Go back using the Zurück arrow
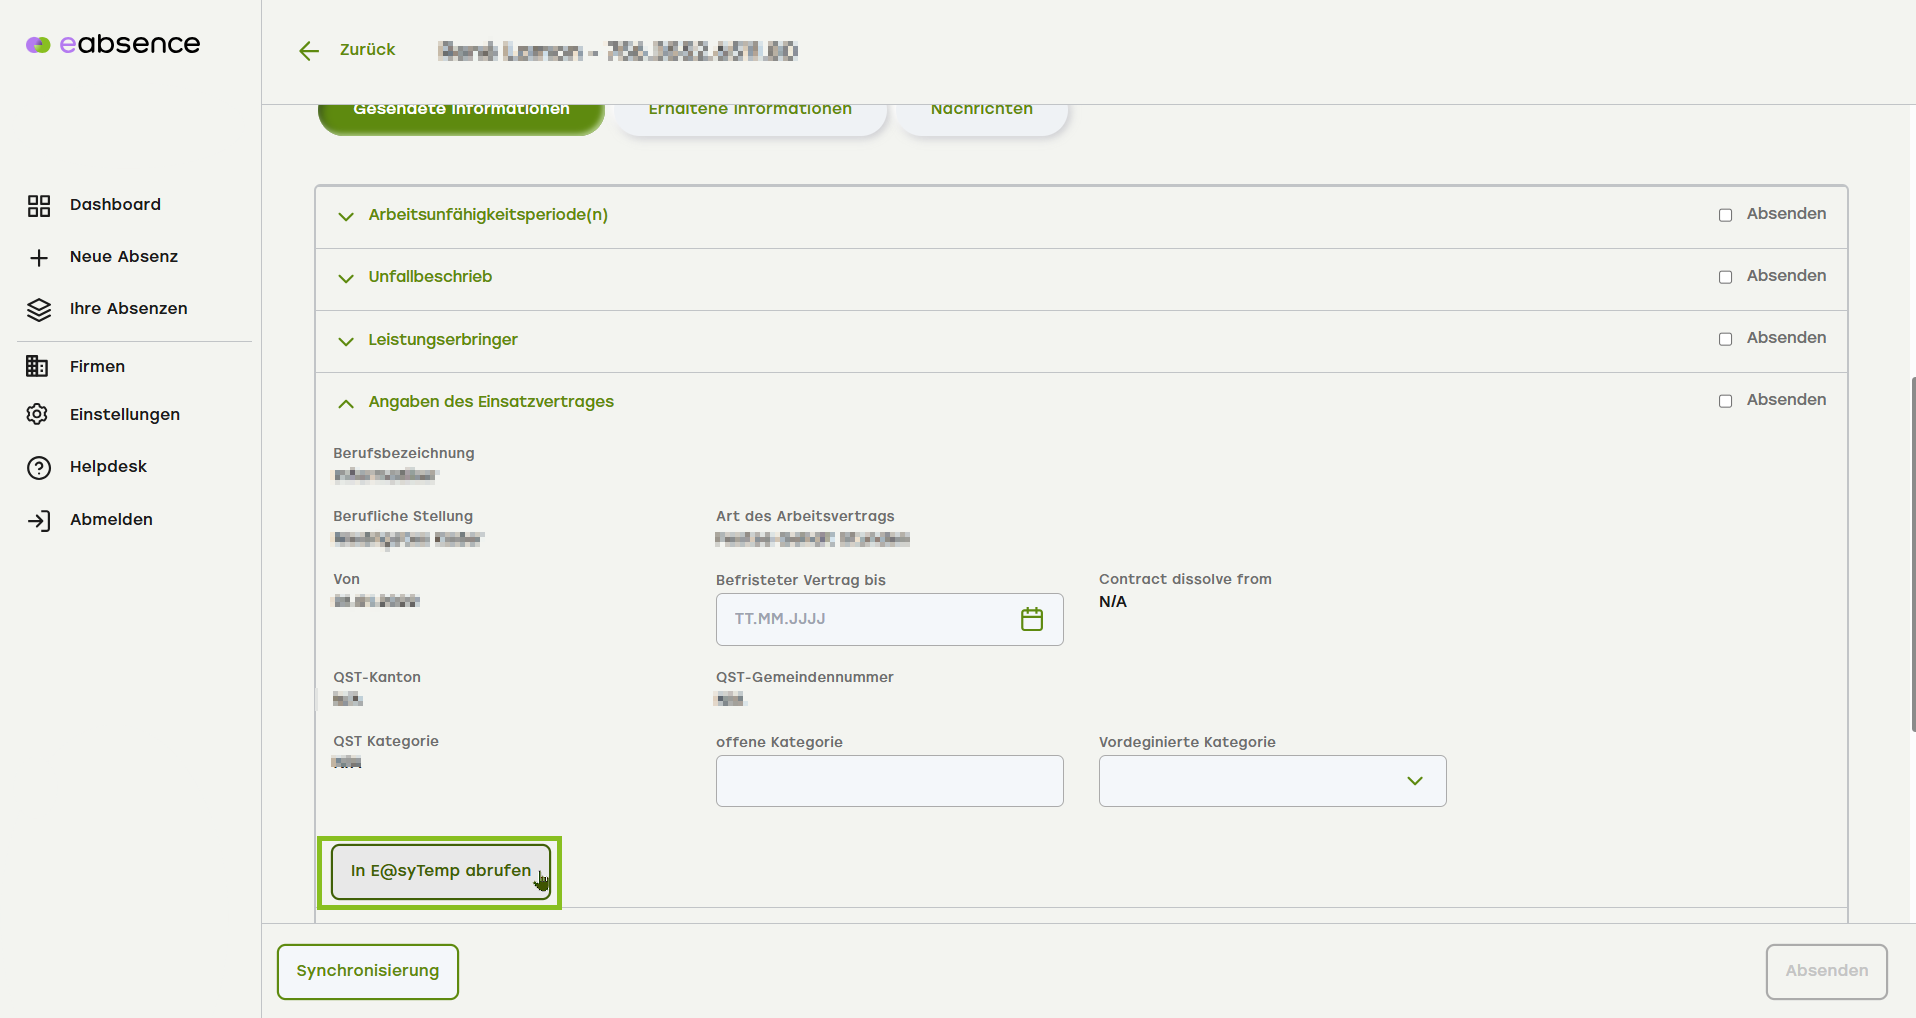 click(x=309, y=51)
